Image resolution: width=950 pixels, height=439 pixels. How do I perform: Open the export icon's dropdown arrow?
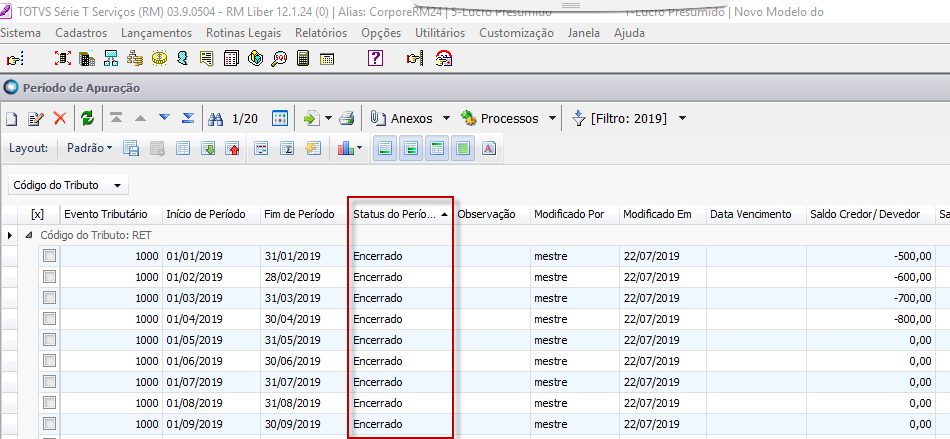click(328, 118)
